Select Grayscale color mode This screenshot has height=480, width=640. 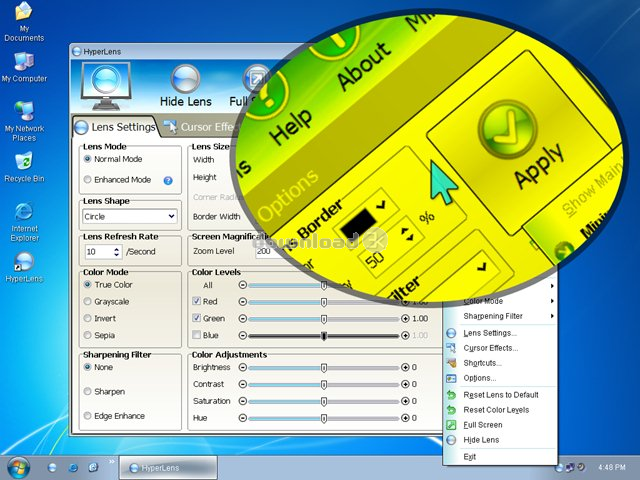click(87, 302)
